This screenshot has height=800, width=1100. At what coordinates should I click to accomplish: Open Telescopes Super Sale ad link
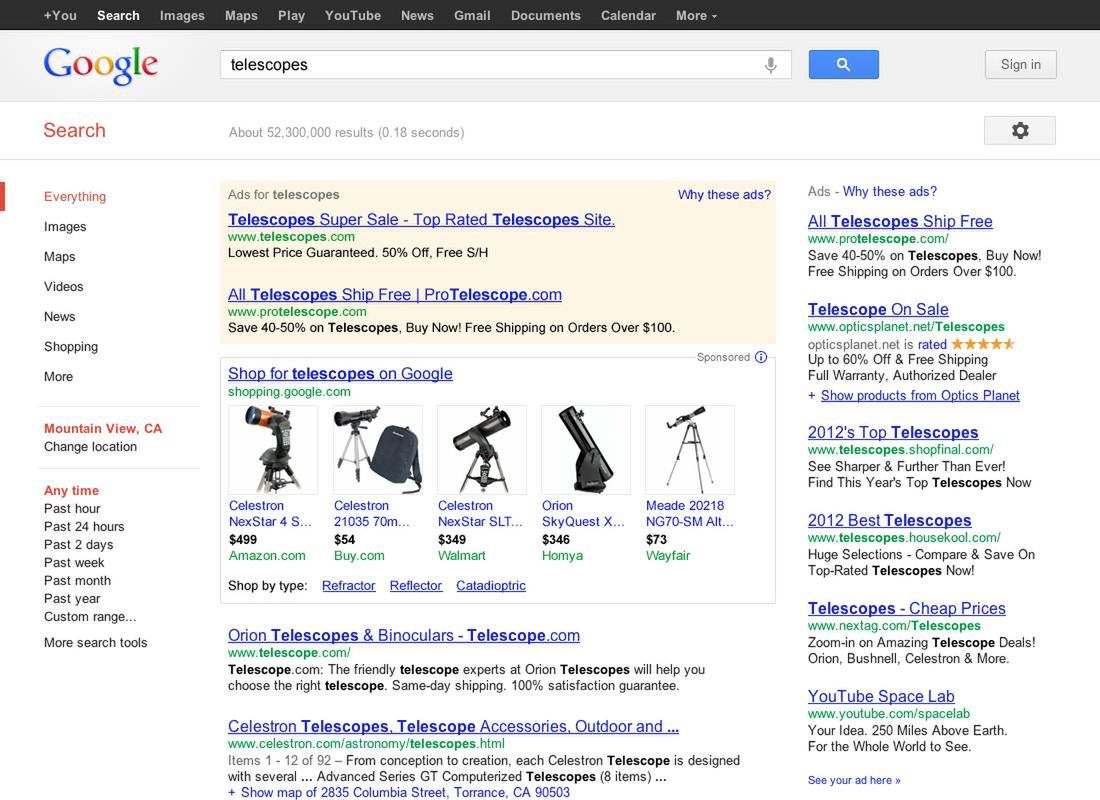[421, 220]
